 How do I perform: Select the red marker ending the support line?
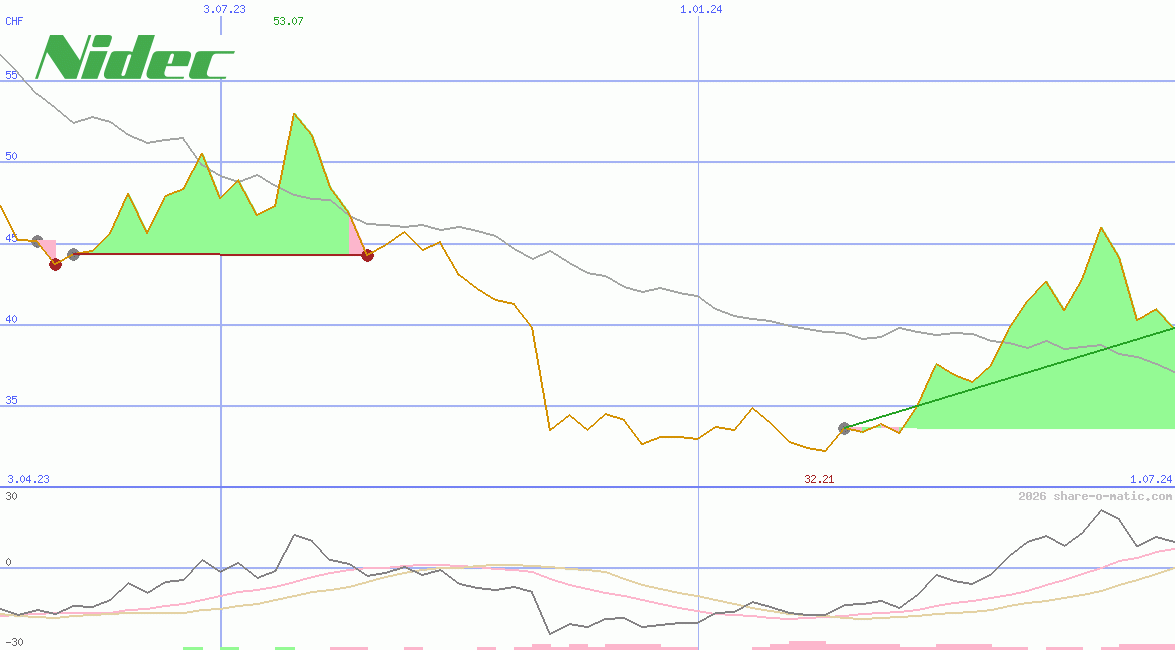click(367, 256)
